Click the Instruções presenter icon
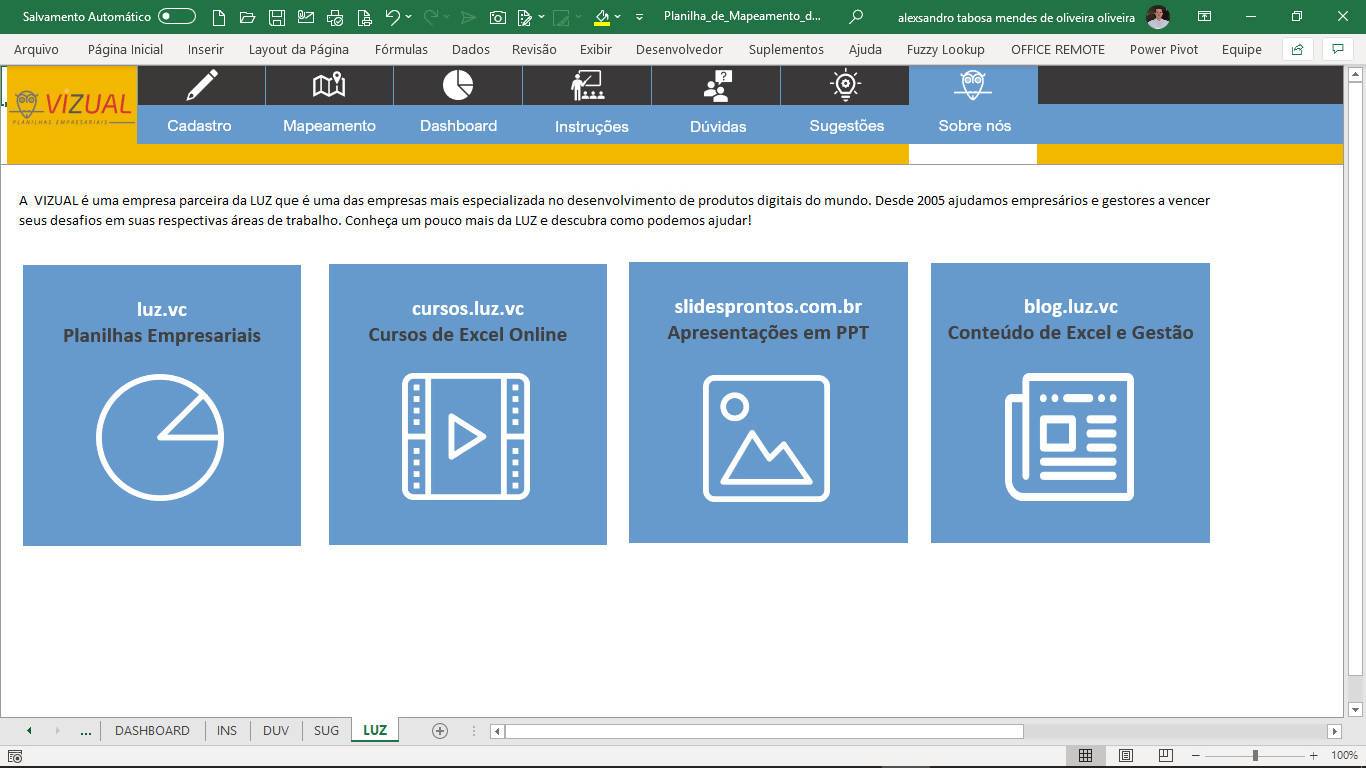This screenshot has height=768, width=1366. pyautogui.click(x=587, y=85)
